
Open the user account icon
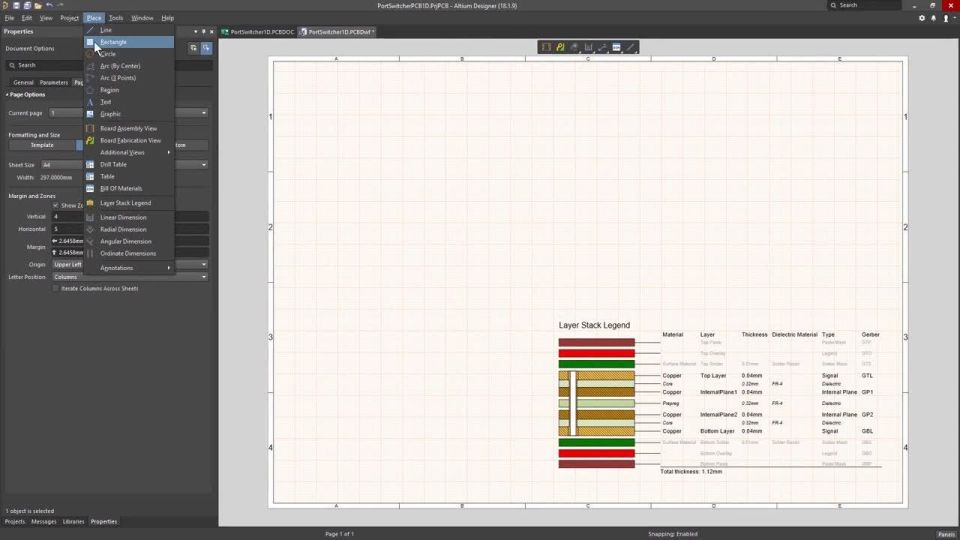[946, 18]
